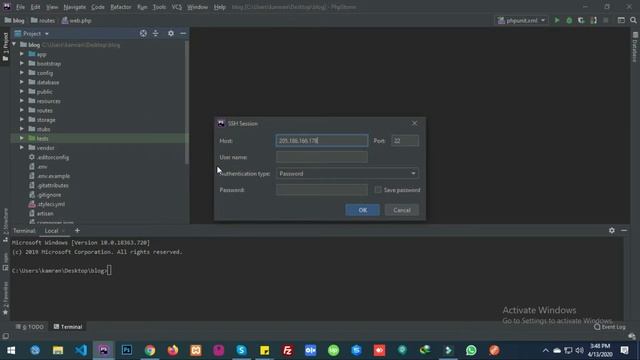Expand the database folder
Screen dimensions: 640x360
22,82
